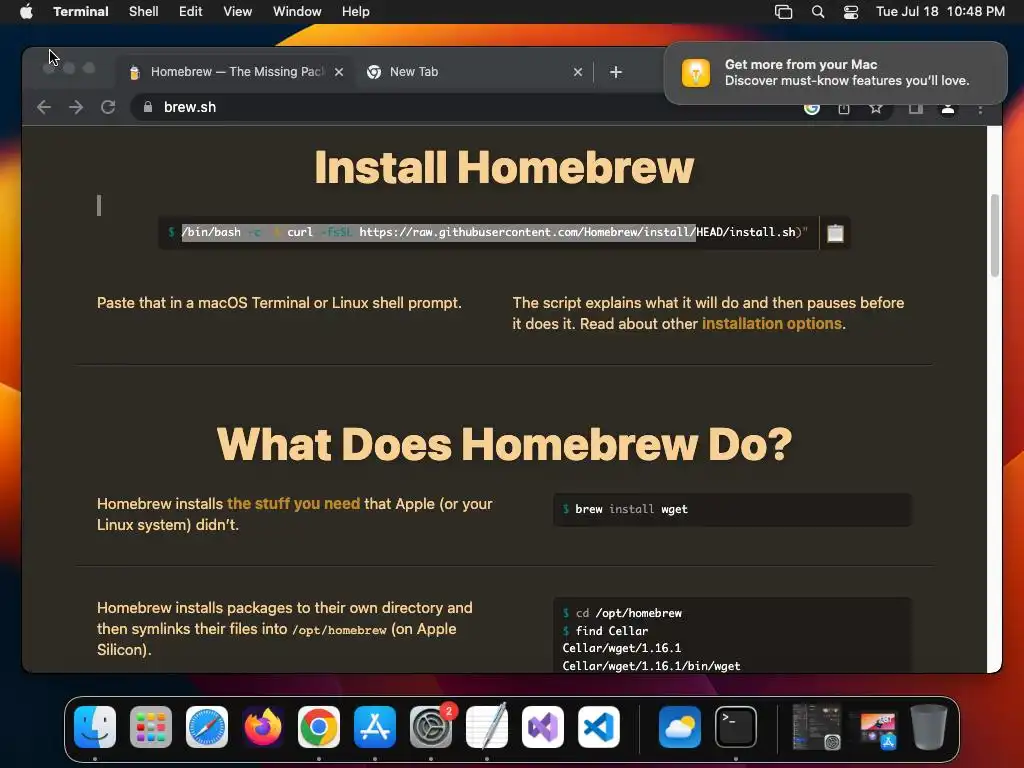The height and width of the screenshot is (768, 1024).
Task: Click the What Does Homebrew Do? heading
Action: tap(504, 444)
